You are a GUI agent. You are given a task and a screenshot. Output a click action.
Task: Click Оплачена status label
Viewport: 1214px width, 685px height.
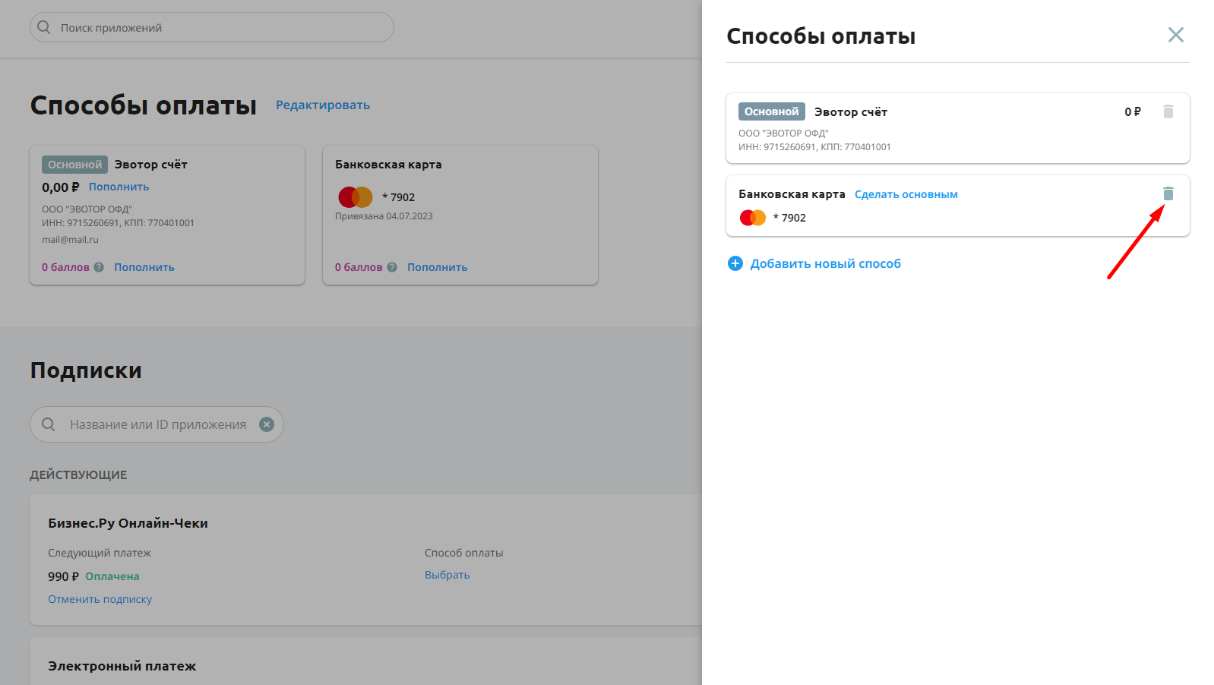tap(112, 576)
